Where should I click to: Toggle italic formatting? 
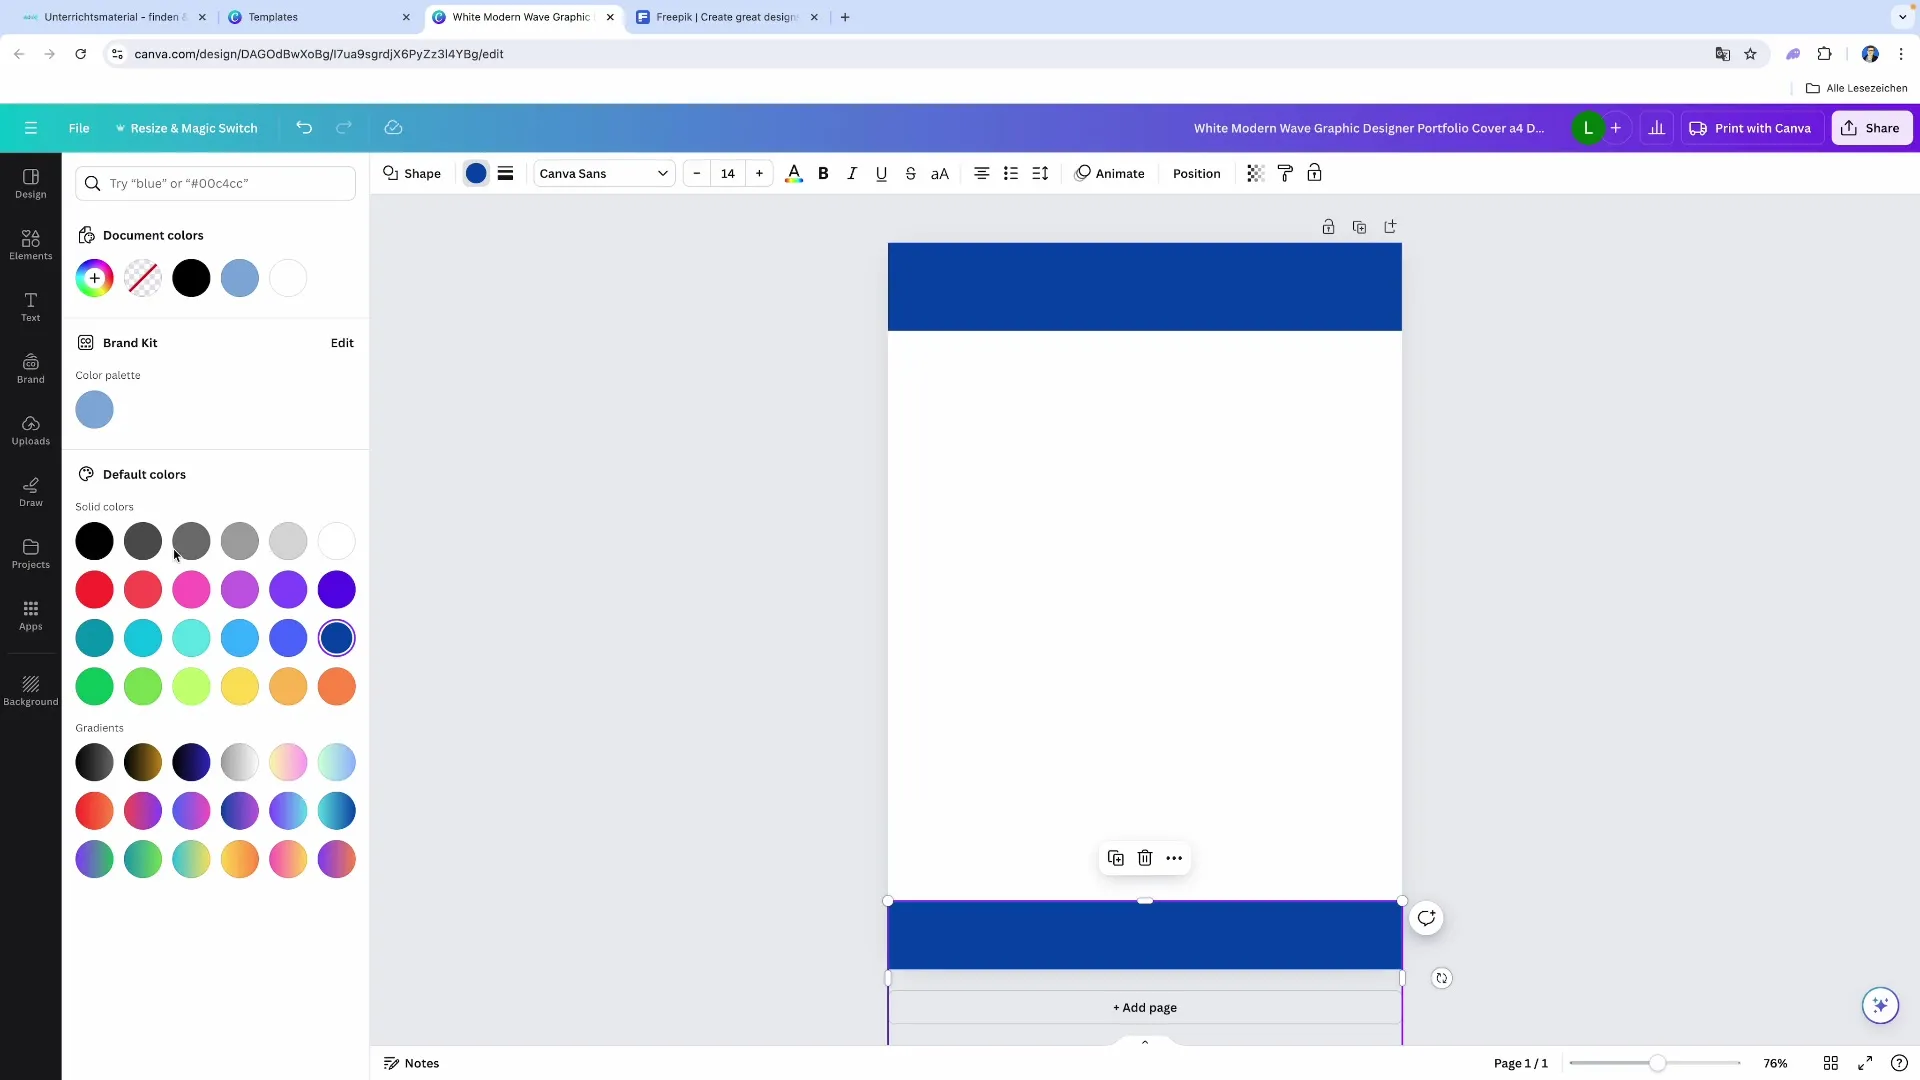click(x=851, y=173)
